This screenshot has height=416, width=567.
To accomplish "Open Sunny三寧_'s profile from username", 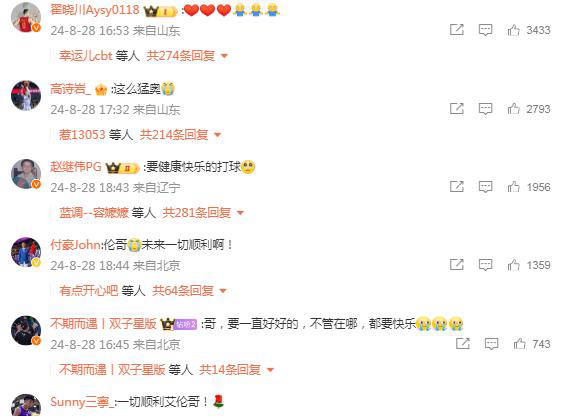I will 82,402.
